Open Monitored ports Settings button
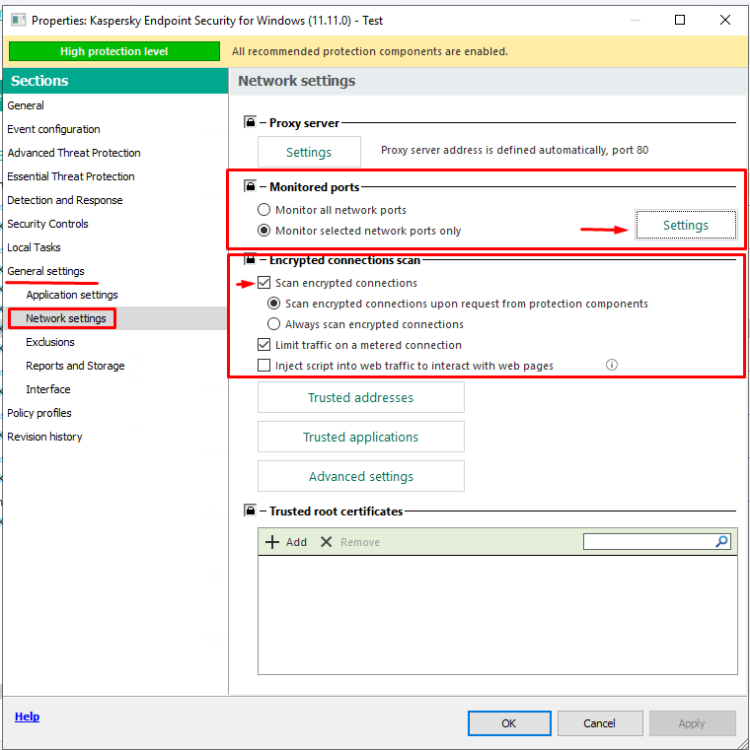 [x=685, y=225]
